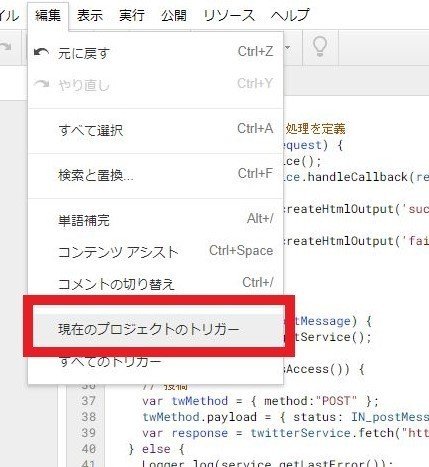Open the ヘルプ menu

click(290, 15)
